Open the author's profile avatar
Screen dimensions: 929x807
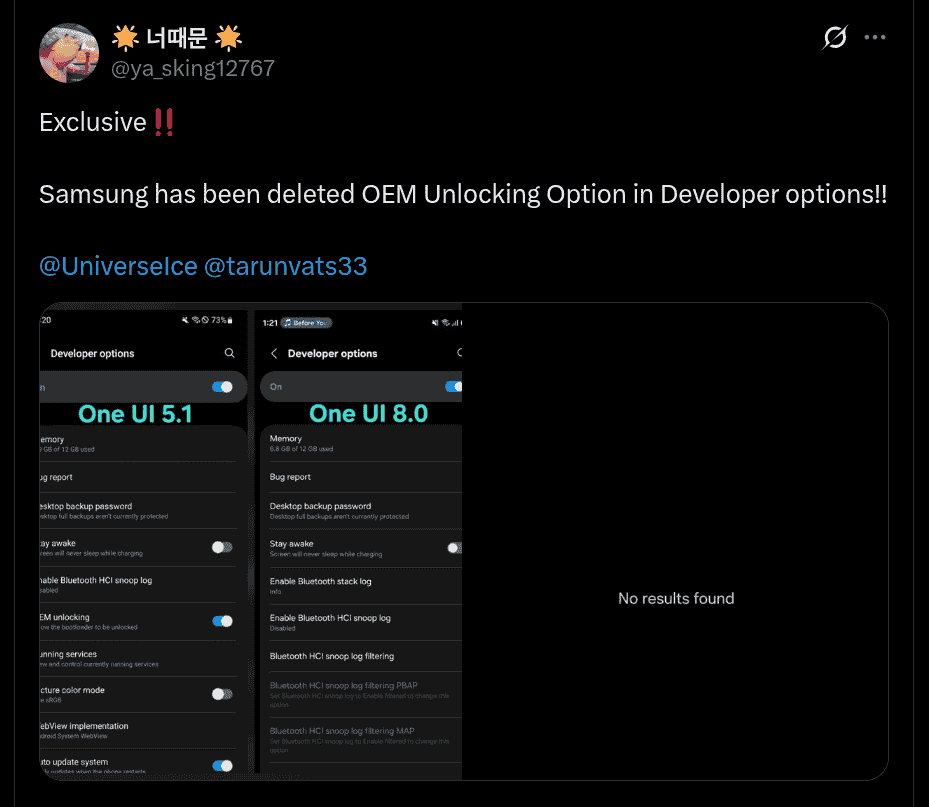click(x=68, y=53)
